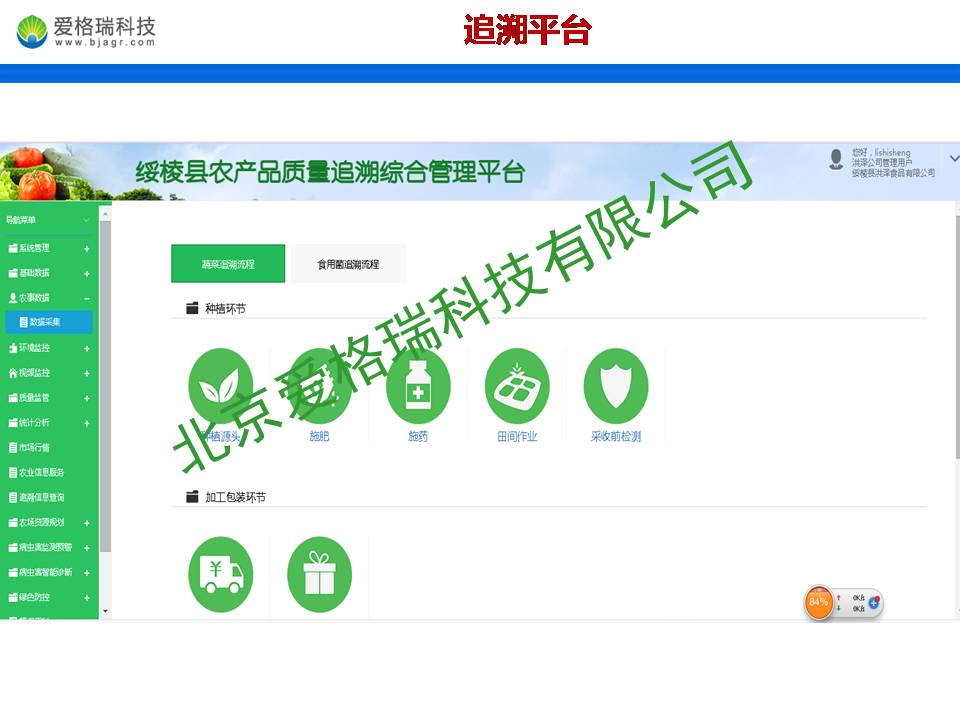The image size is (960, 720).
Task: Click the puzzle icon beside 环境监控
Action: pos(13,348)
